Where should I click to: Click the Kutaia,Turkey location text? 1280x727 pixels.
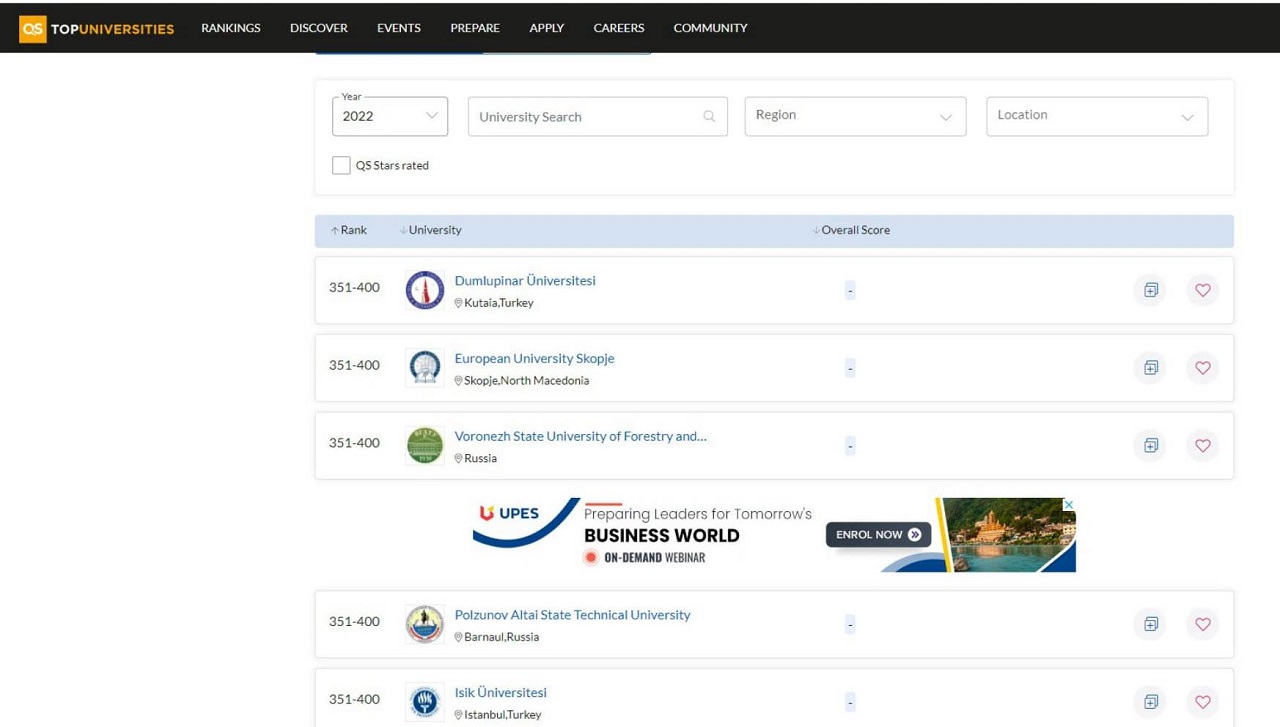(x=499, y=303)
